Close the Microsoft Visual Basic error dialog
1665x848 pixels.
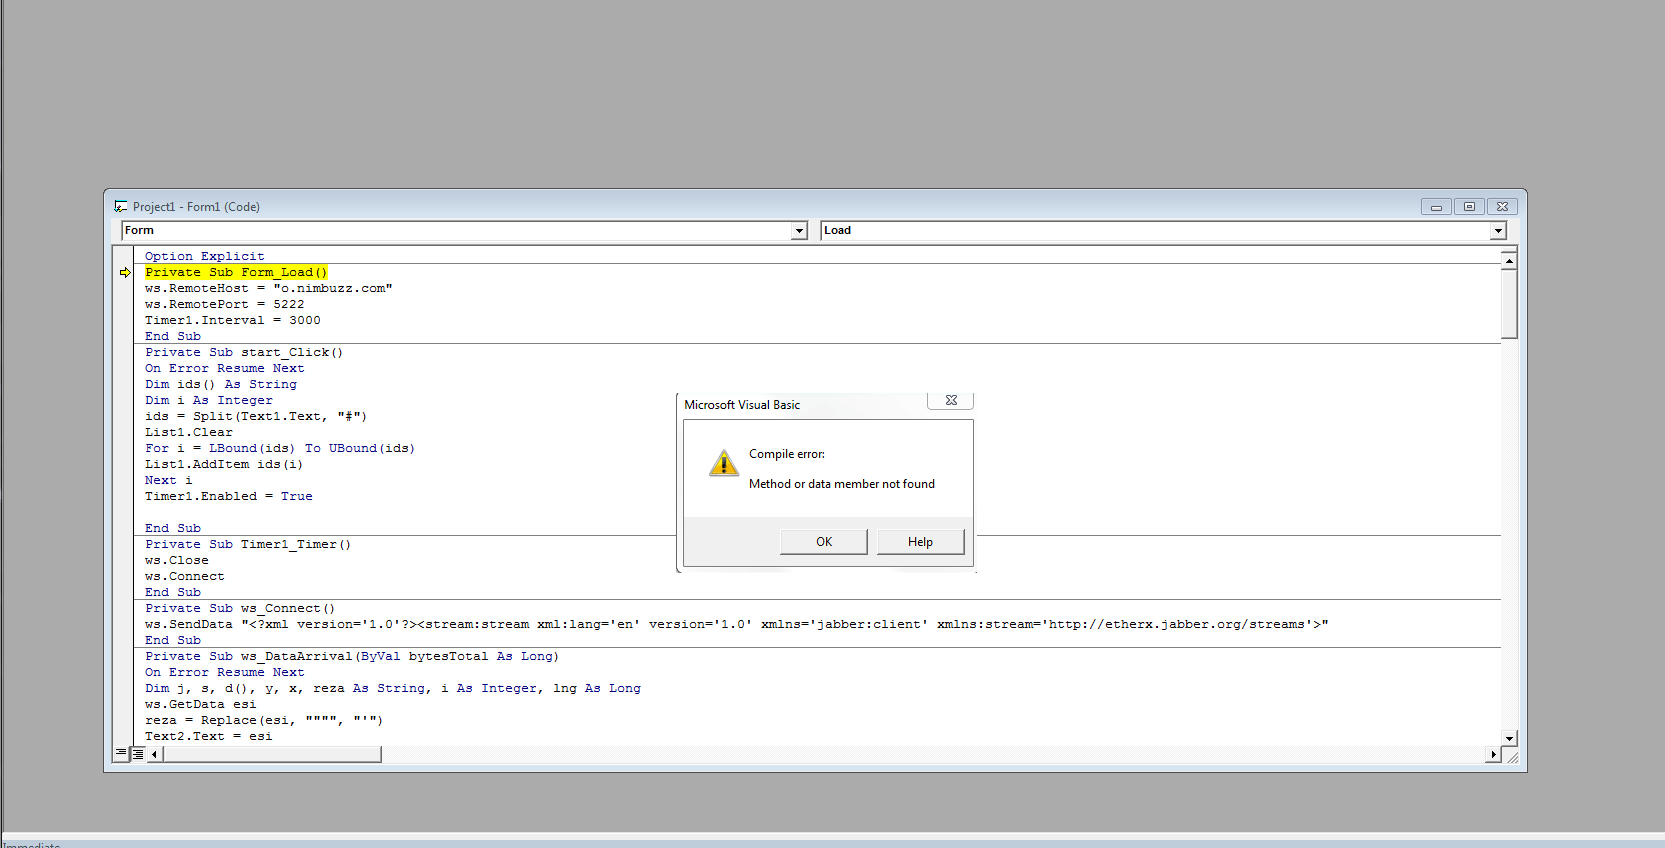pos(951,400)
